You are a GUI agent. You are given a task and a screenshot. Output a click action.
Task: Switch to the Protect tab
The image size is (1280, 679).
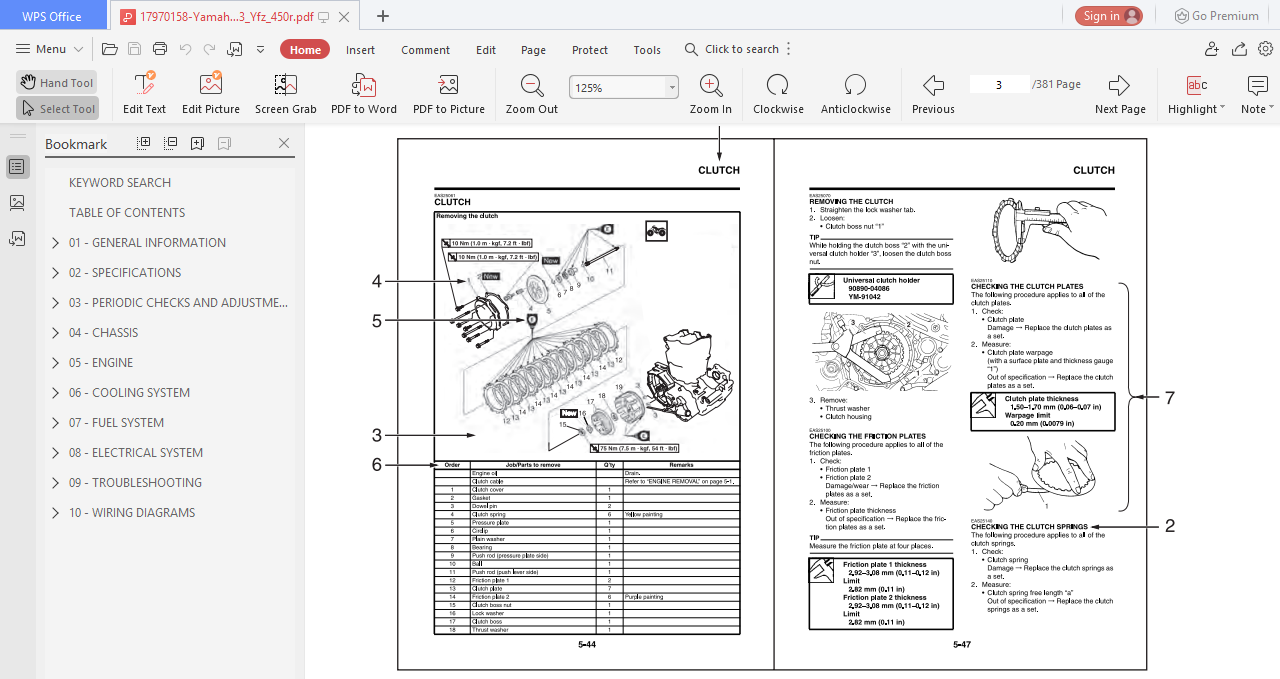tap(590, 50)
